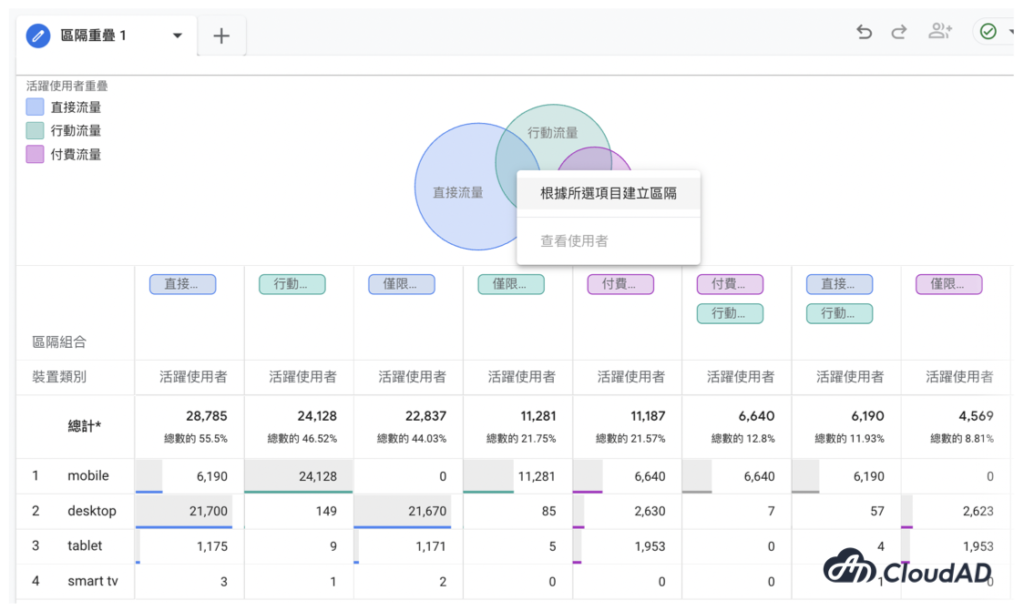1024x611 pixels.
Task: Click the 85 cell in the desktop row
Action: [x=549, y=511]
